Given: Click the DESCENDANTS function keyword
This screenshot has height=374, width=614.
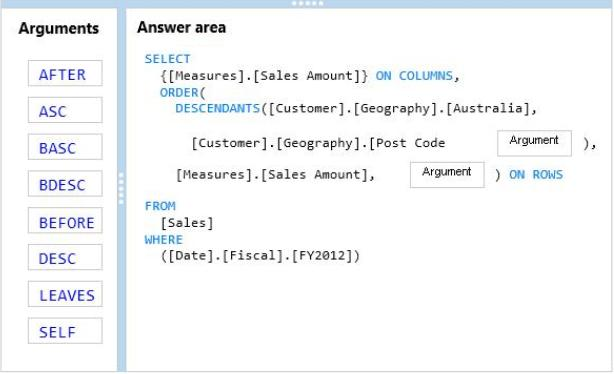Looking at the screenshot, I should click(217, 108).
